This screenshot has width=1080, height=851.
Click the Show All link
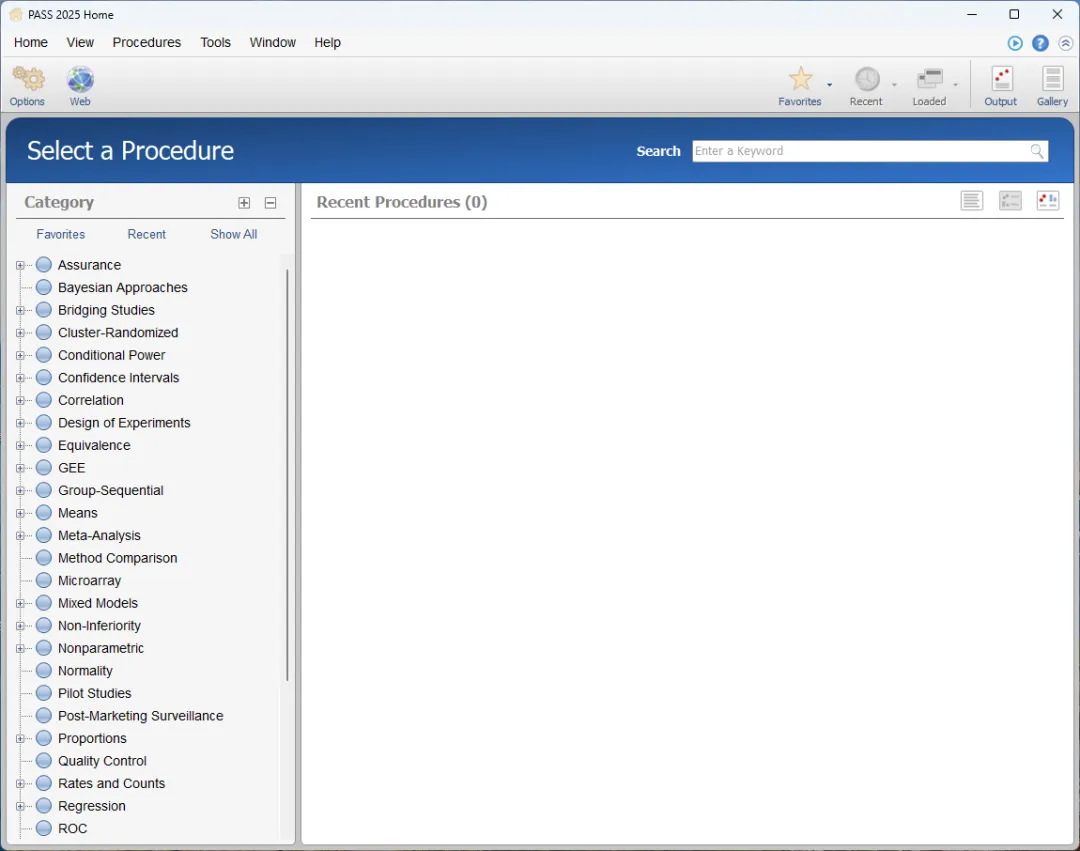point(233,234)
